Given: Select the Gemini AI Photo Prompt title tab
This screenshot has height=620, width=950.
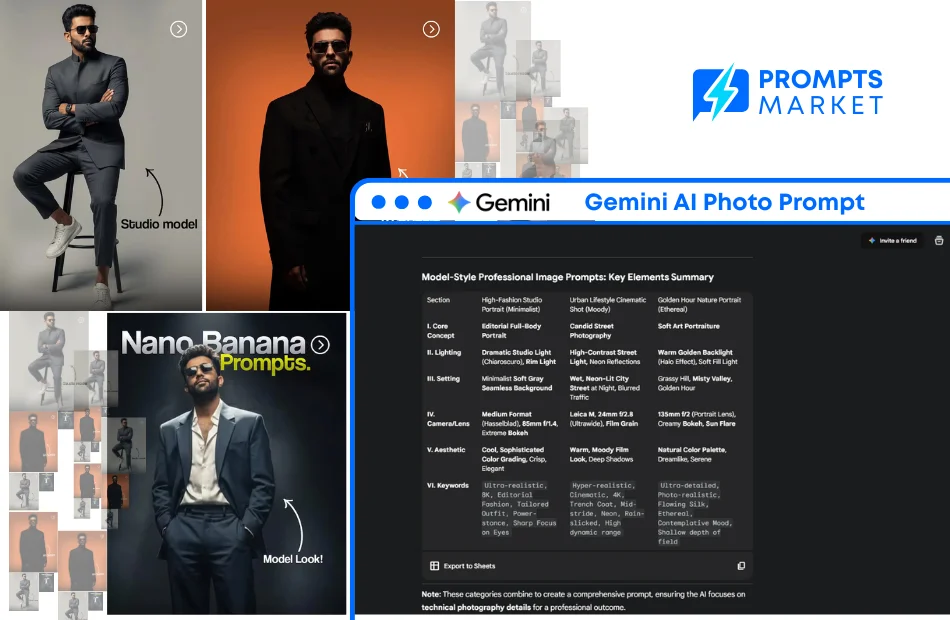Looking at the screenshot, I should (x=724, y=202).
